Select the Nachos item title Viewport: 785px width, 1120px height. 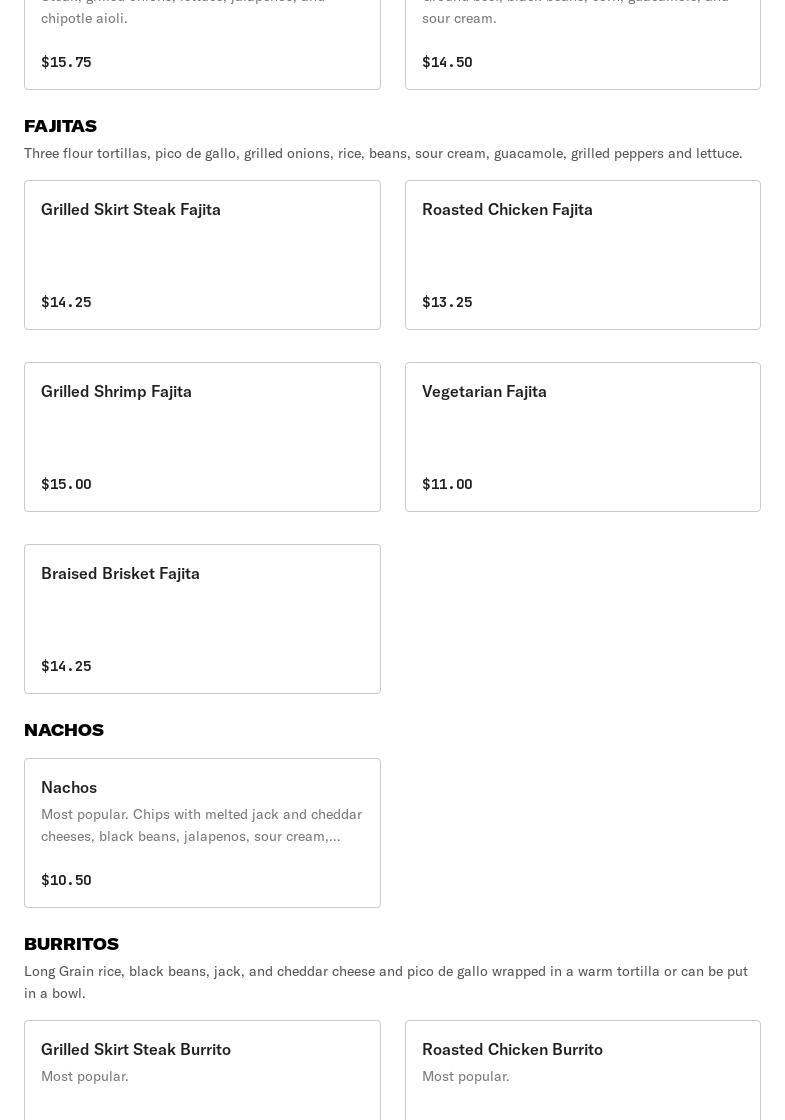click(x=69, y=787)
